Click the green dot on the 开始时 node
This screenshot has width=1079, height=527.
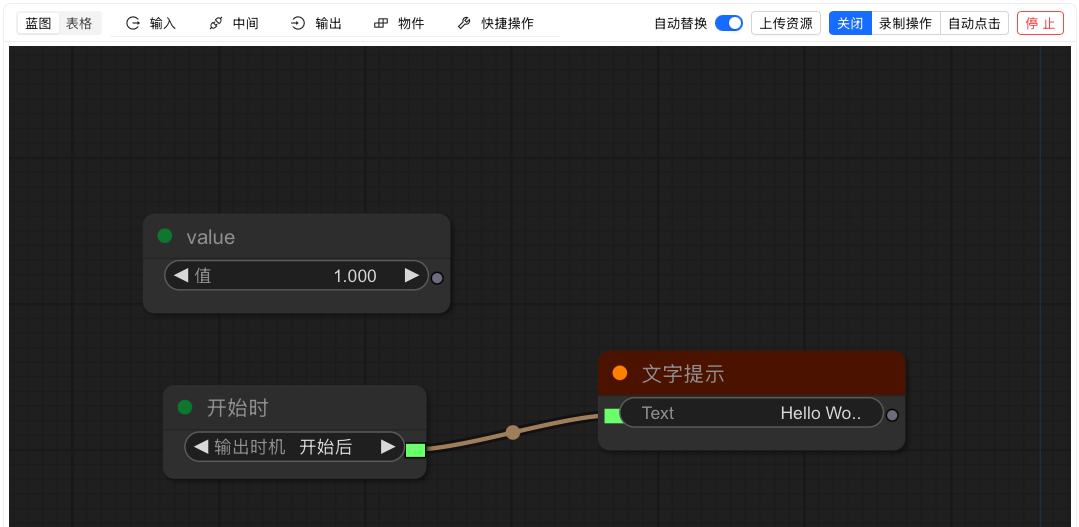point(185,407)
